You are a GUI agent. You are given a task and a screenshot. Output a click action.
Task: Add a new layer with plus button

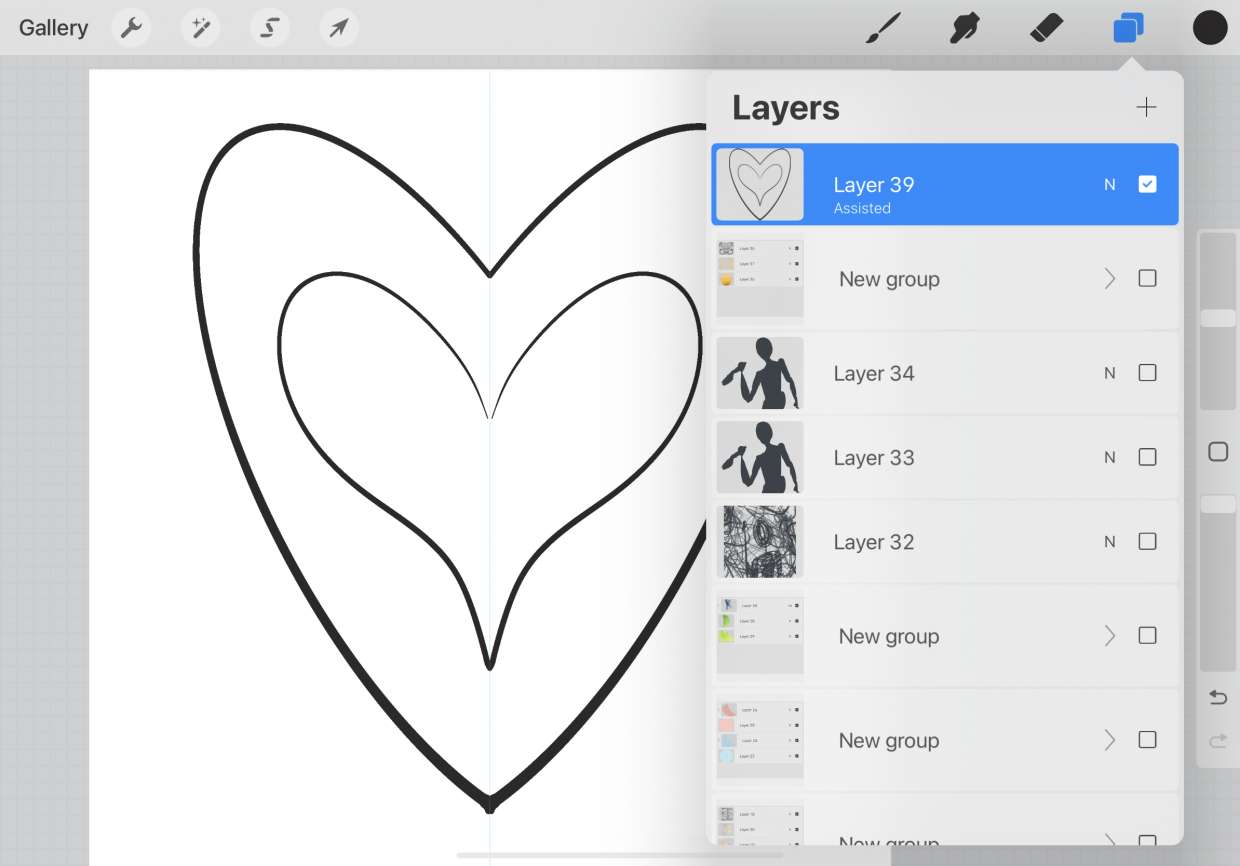click(x=1146, y=108)
